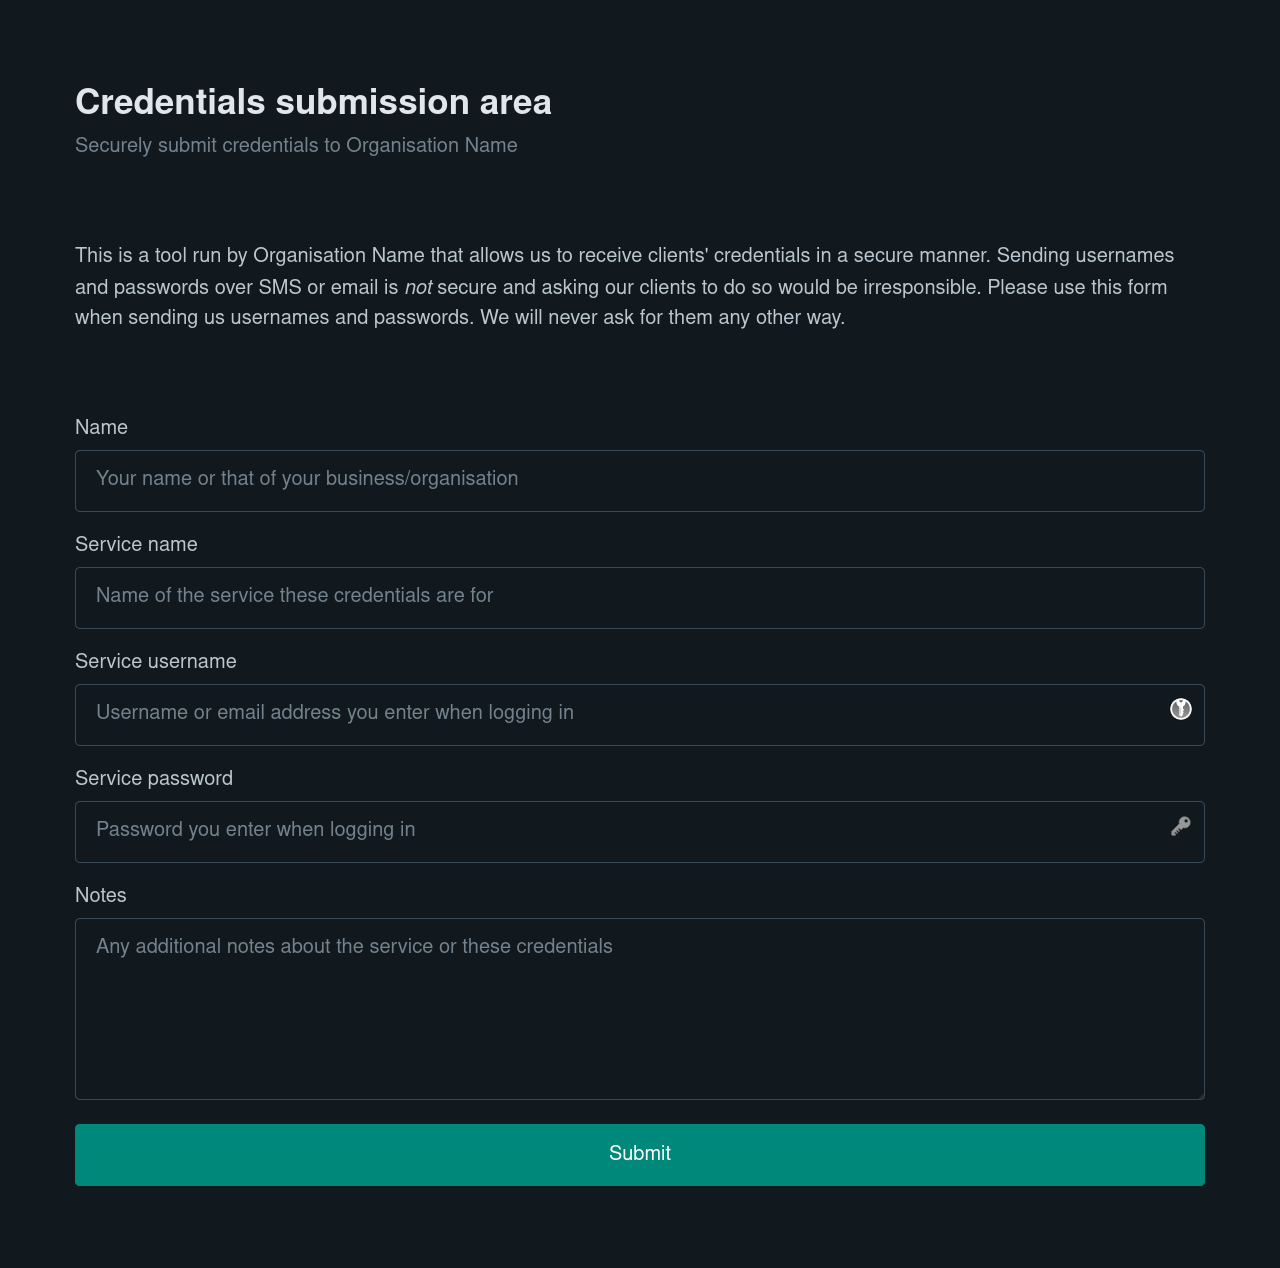The height and width of the screenshot is (1268, 1280).
Task: Click the "Service name" label
Action: point(136,544)
